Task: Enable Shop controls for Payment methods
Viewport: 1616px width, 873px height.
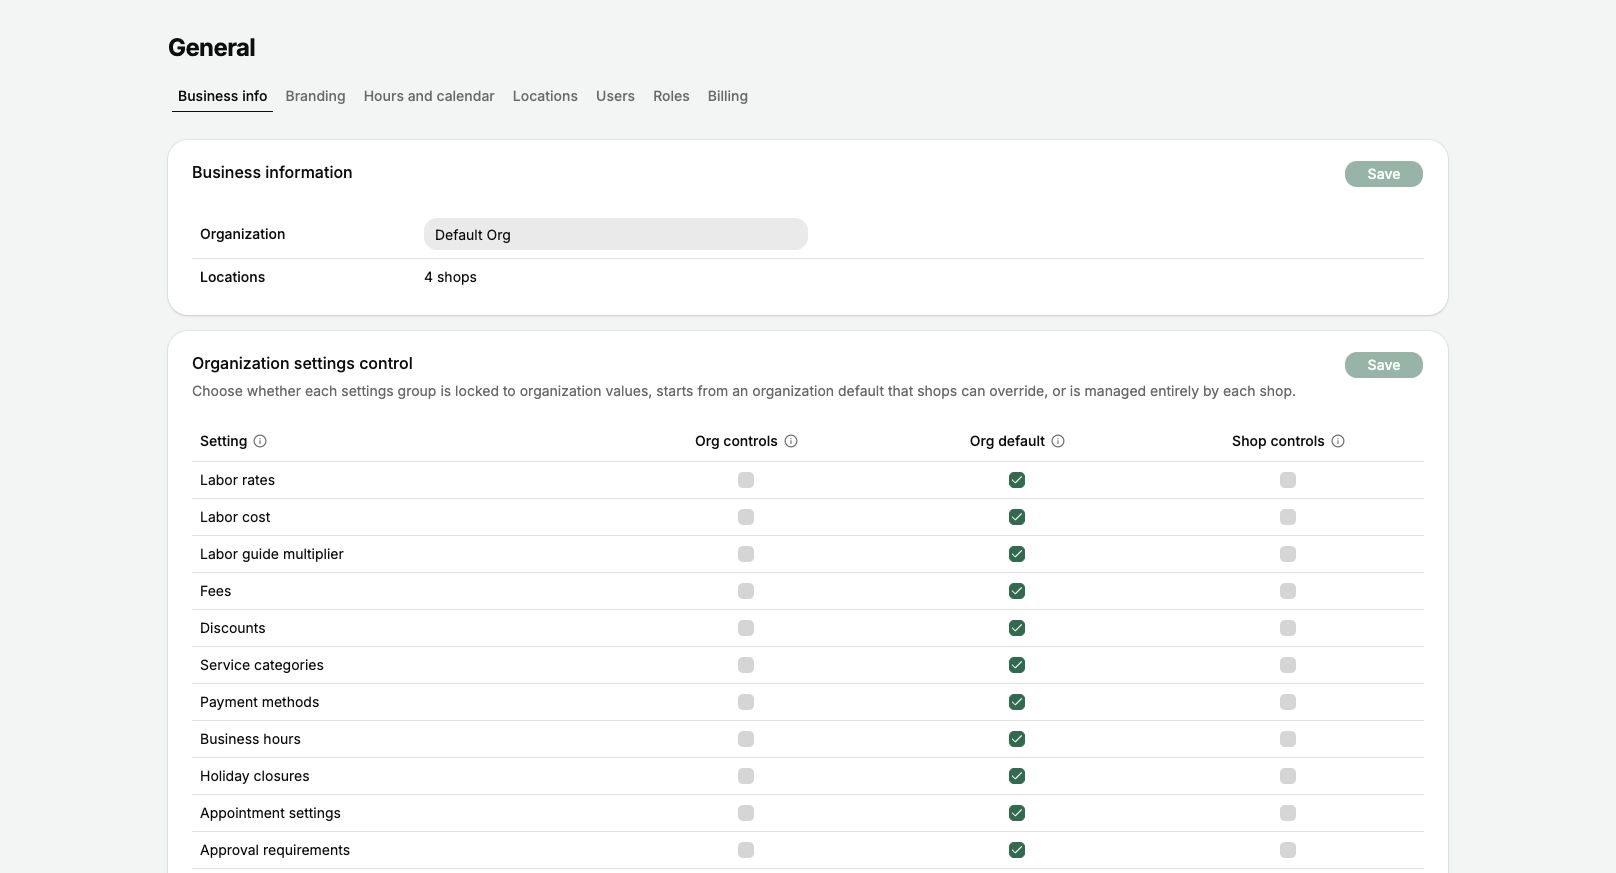Action: [x=1288, y=702]
